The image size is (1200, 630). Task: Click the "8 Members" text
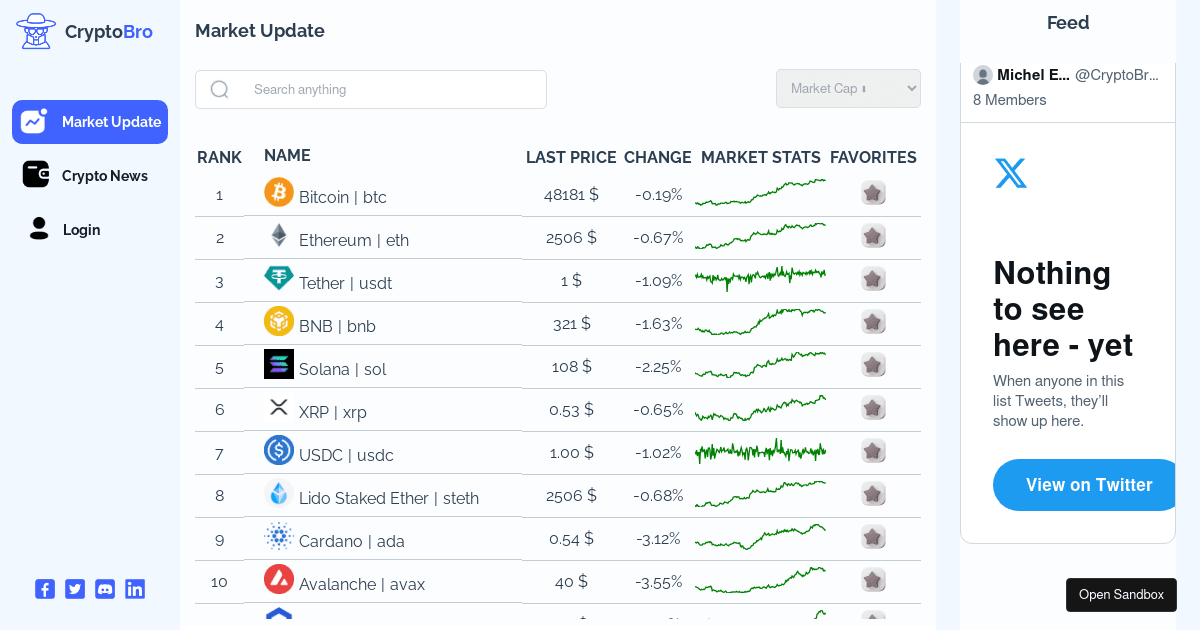coord(1010,100)
